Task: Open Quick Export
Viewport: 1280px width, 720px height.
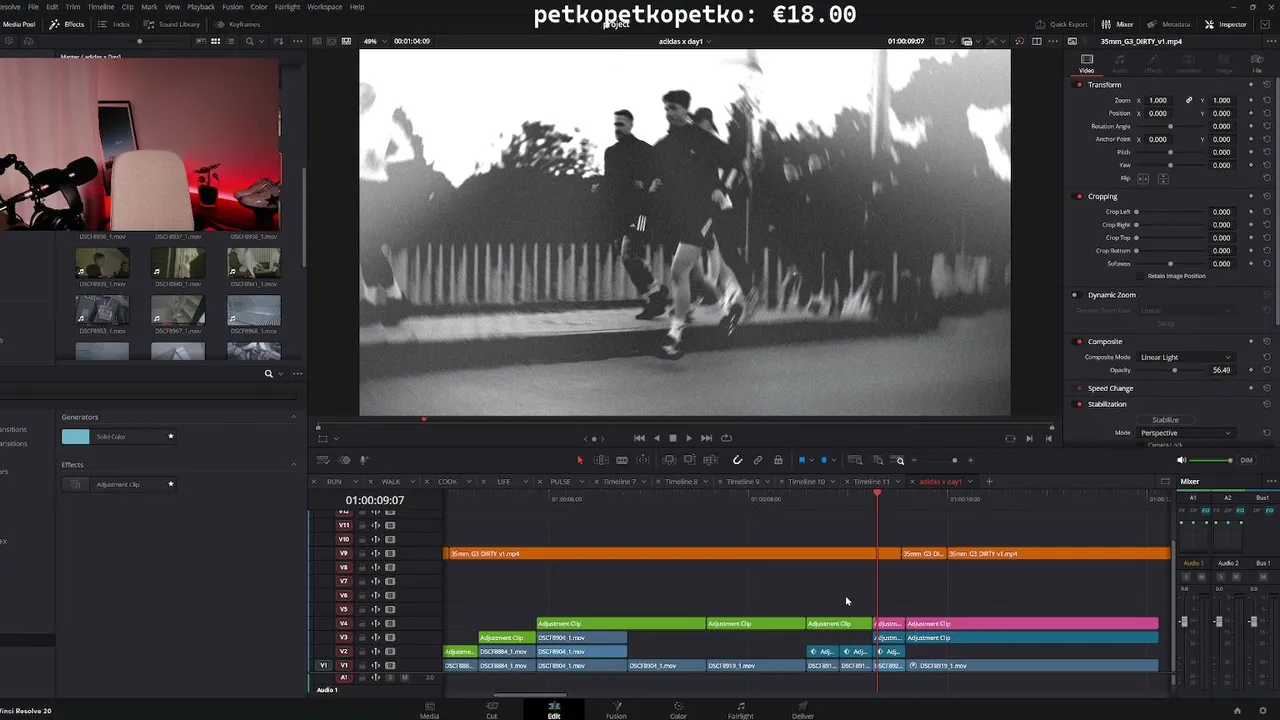Action: tap(1062, 24)
